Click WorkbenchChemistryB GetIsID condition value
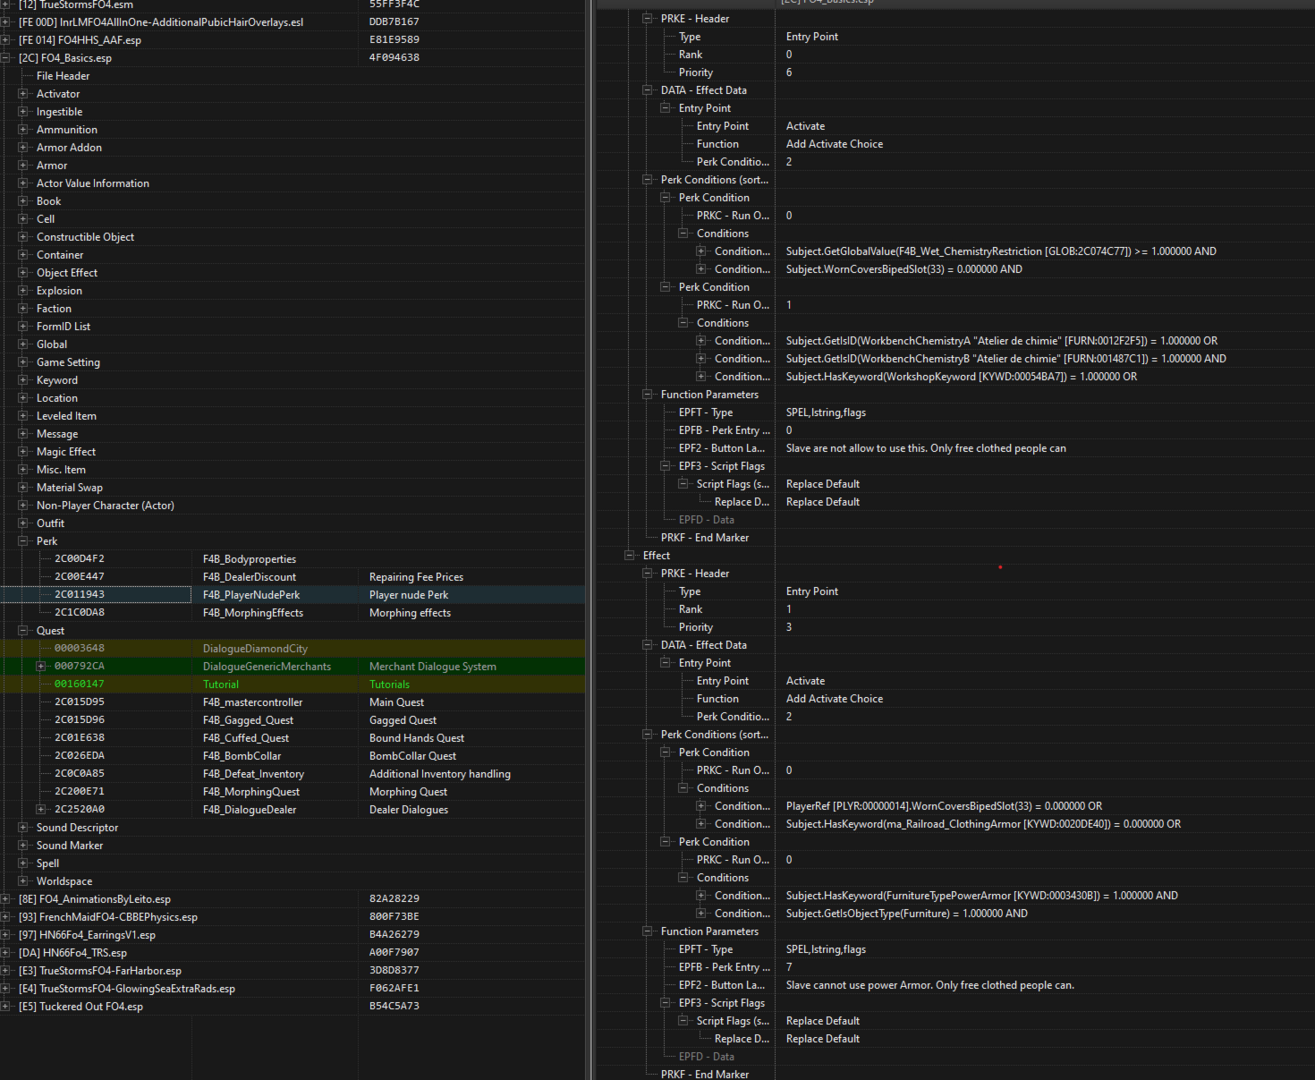 click(x=1006, y=359)
